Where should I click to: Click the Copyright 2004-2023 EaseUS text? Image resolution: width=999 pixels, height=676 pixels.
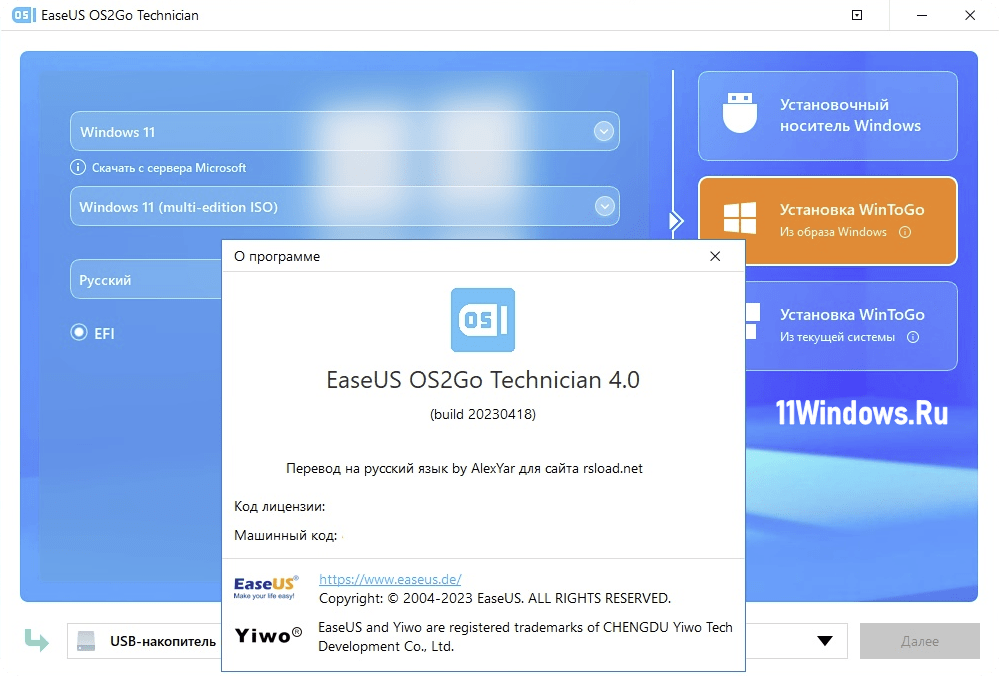pyautogui.click(x=495, y=598)
